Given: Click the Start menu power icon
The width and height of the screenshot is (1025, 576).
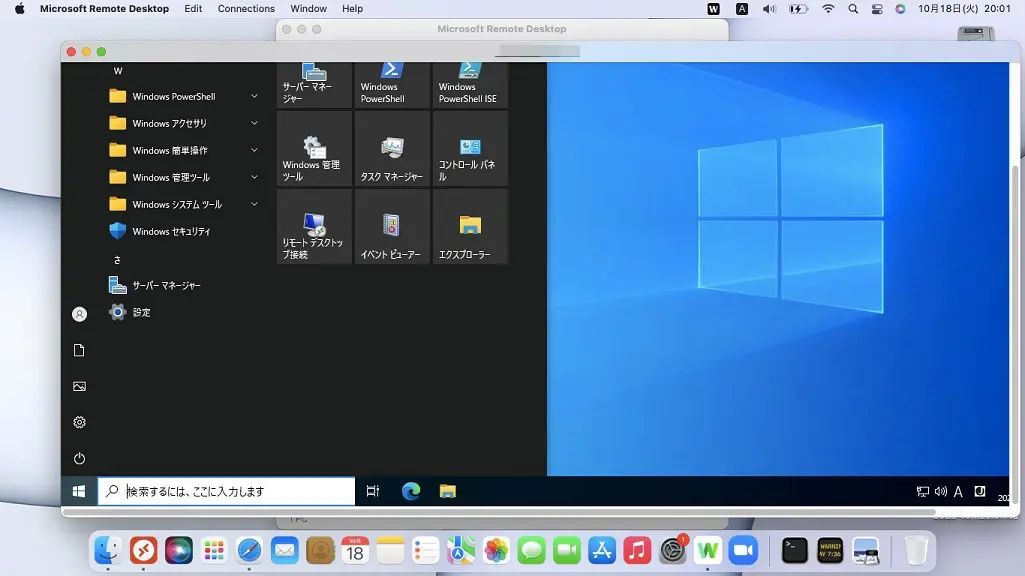Looking at the screenshot, I should (x=79, y=459).
